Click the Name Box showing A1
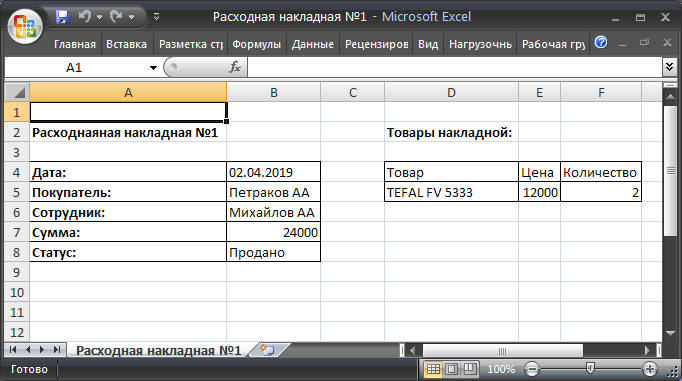 point(75,68)
